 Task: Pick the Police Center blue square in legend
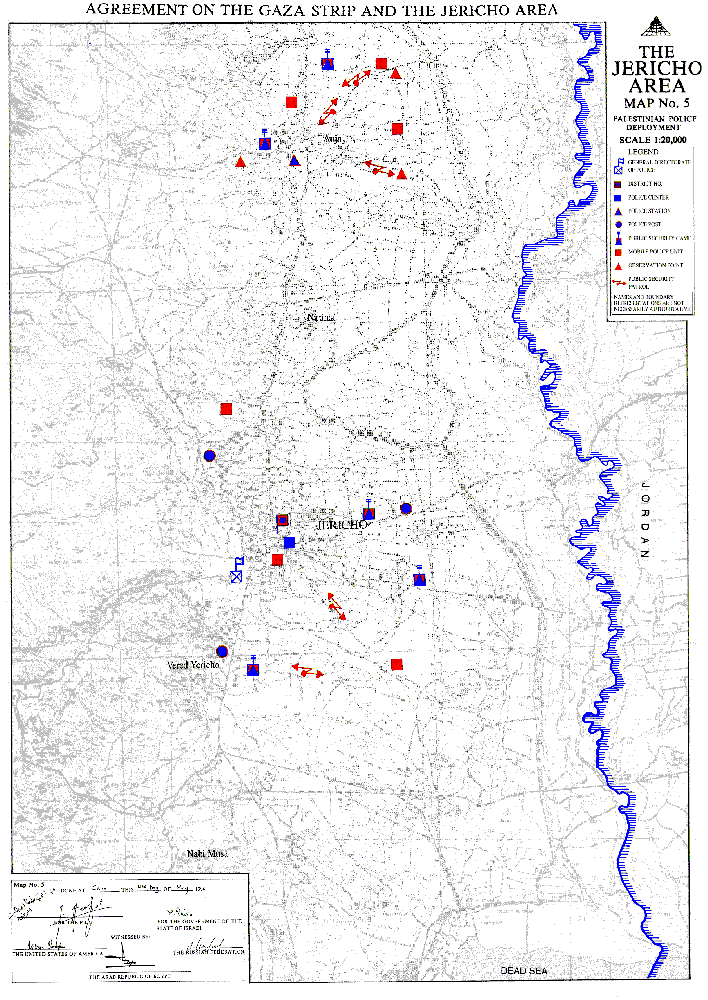pos(617,198)
